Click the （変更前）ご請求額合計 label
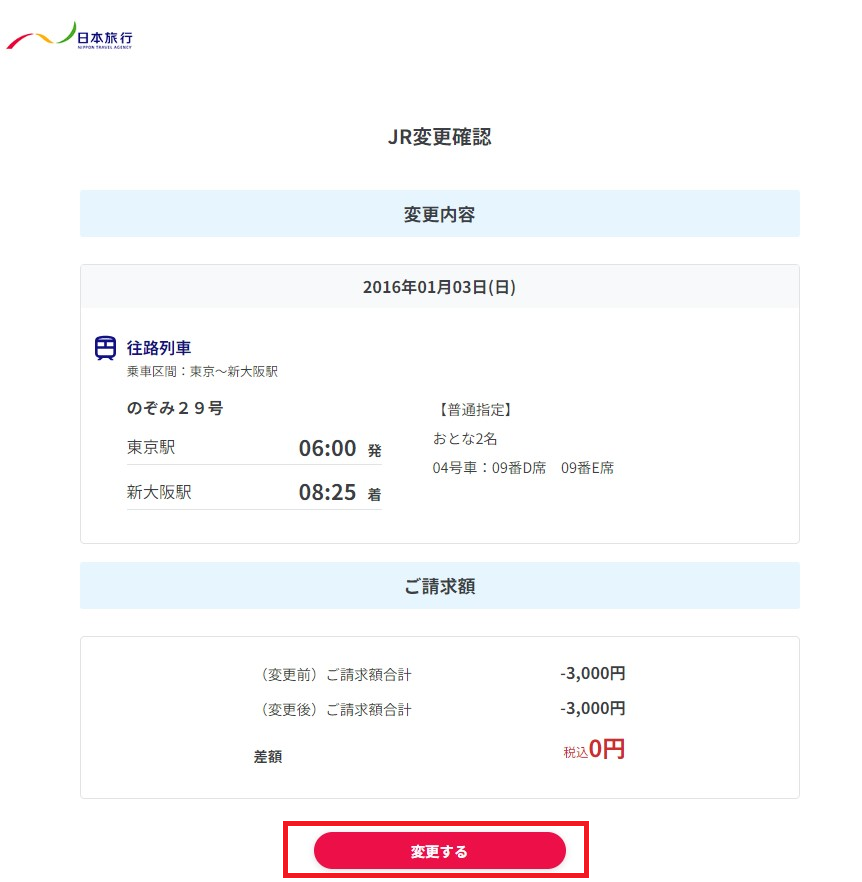The image size is (862, 882). click(x=335, y=675)
